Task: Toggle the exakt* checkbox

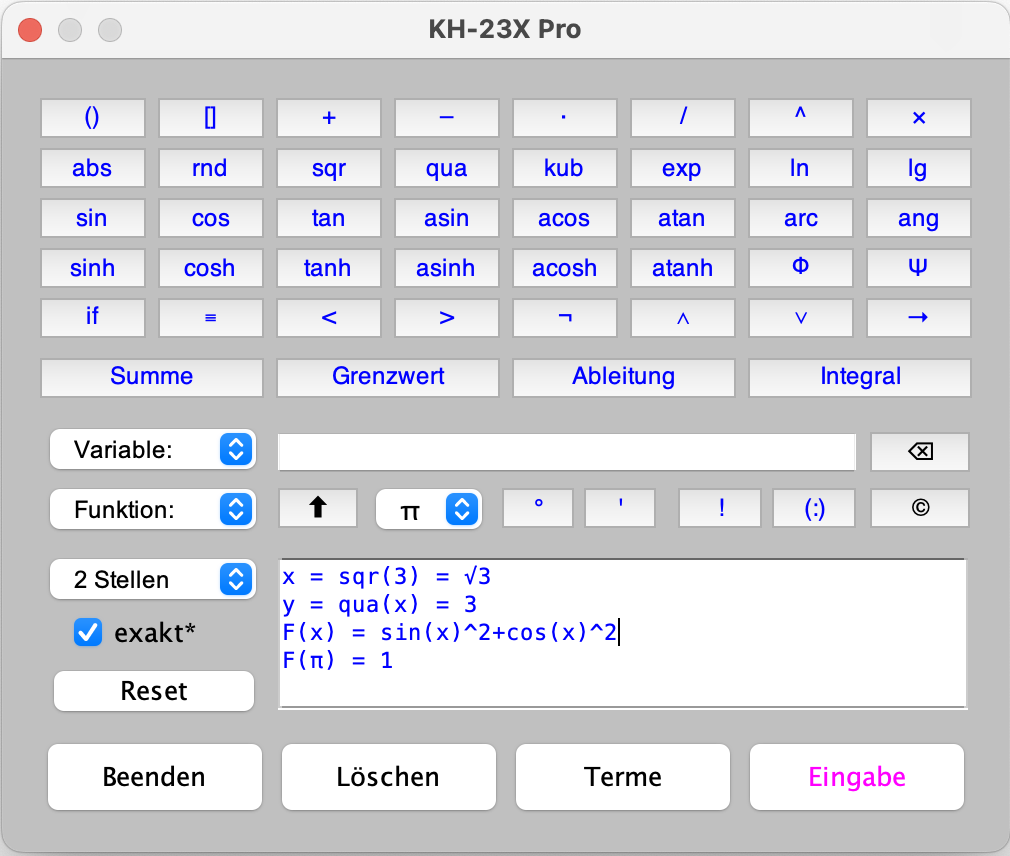Action: (x=89, y=632)
